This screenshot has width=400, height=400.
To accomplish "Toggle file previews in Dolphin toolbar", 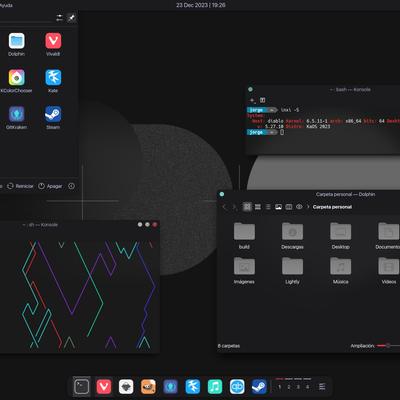I will click(278, 207).
